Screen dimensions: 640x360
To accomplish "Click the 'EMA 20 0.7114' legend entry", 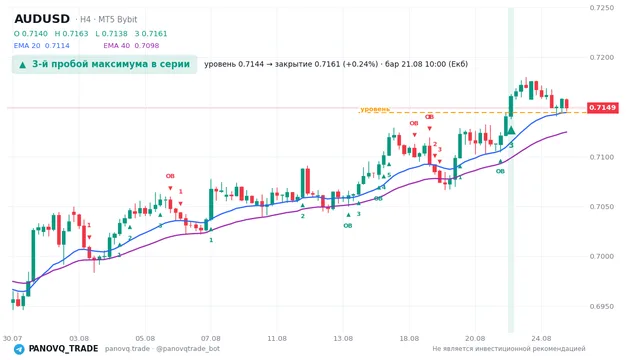I will (42, 45).
